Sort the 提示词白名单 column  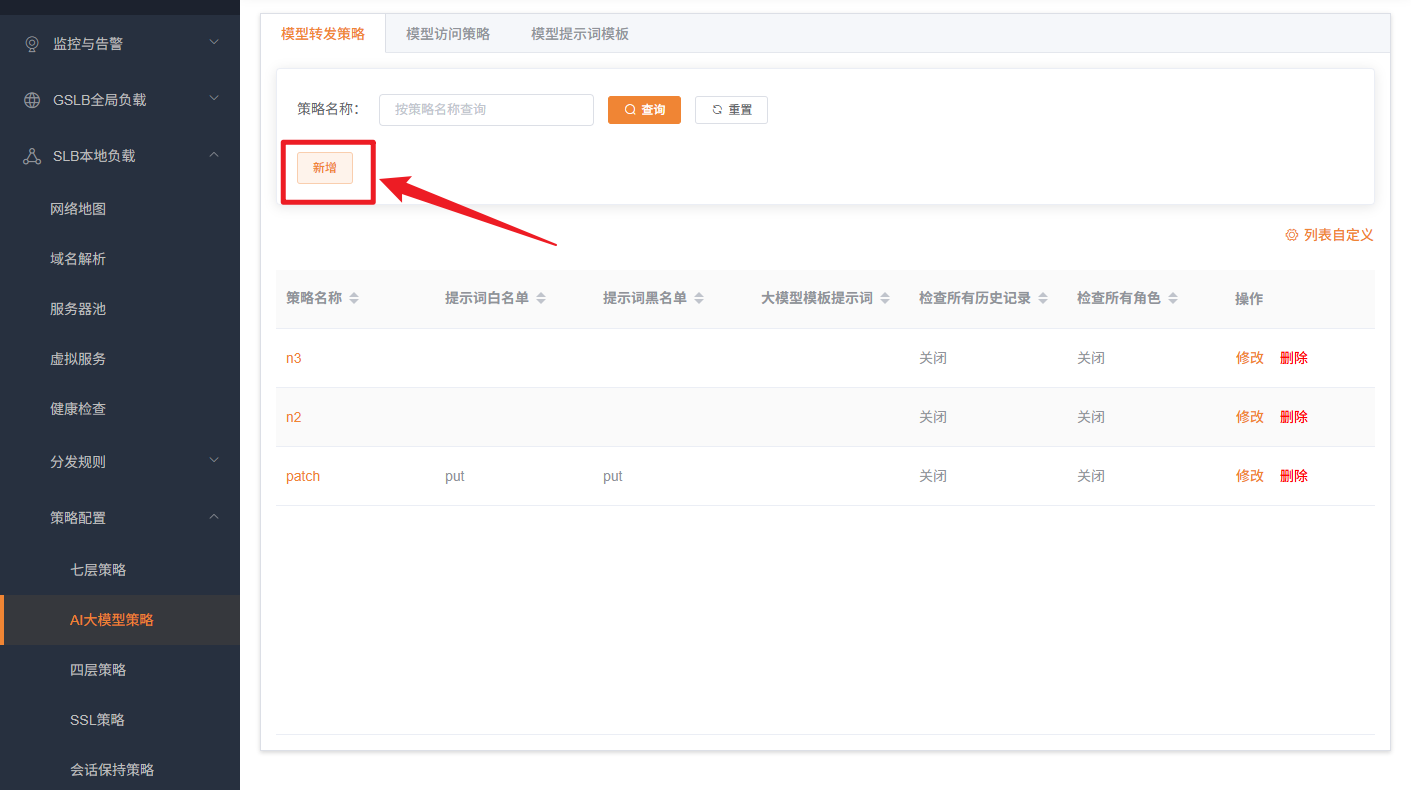540,297
